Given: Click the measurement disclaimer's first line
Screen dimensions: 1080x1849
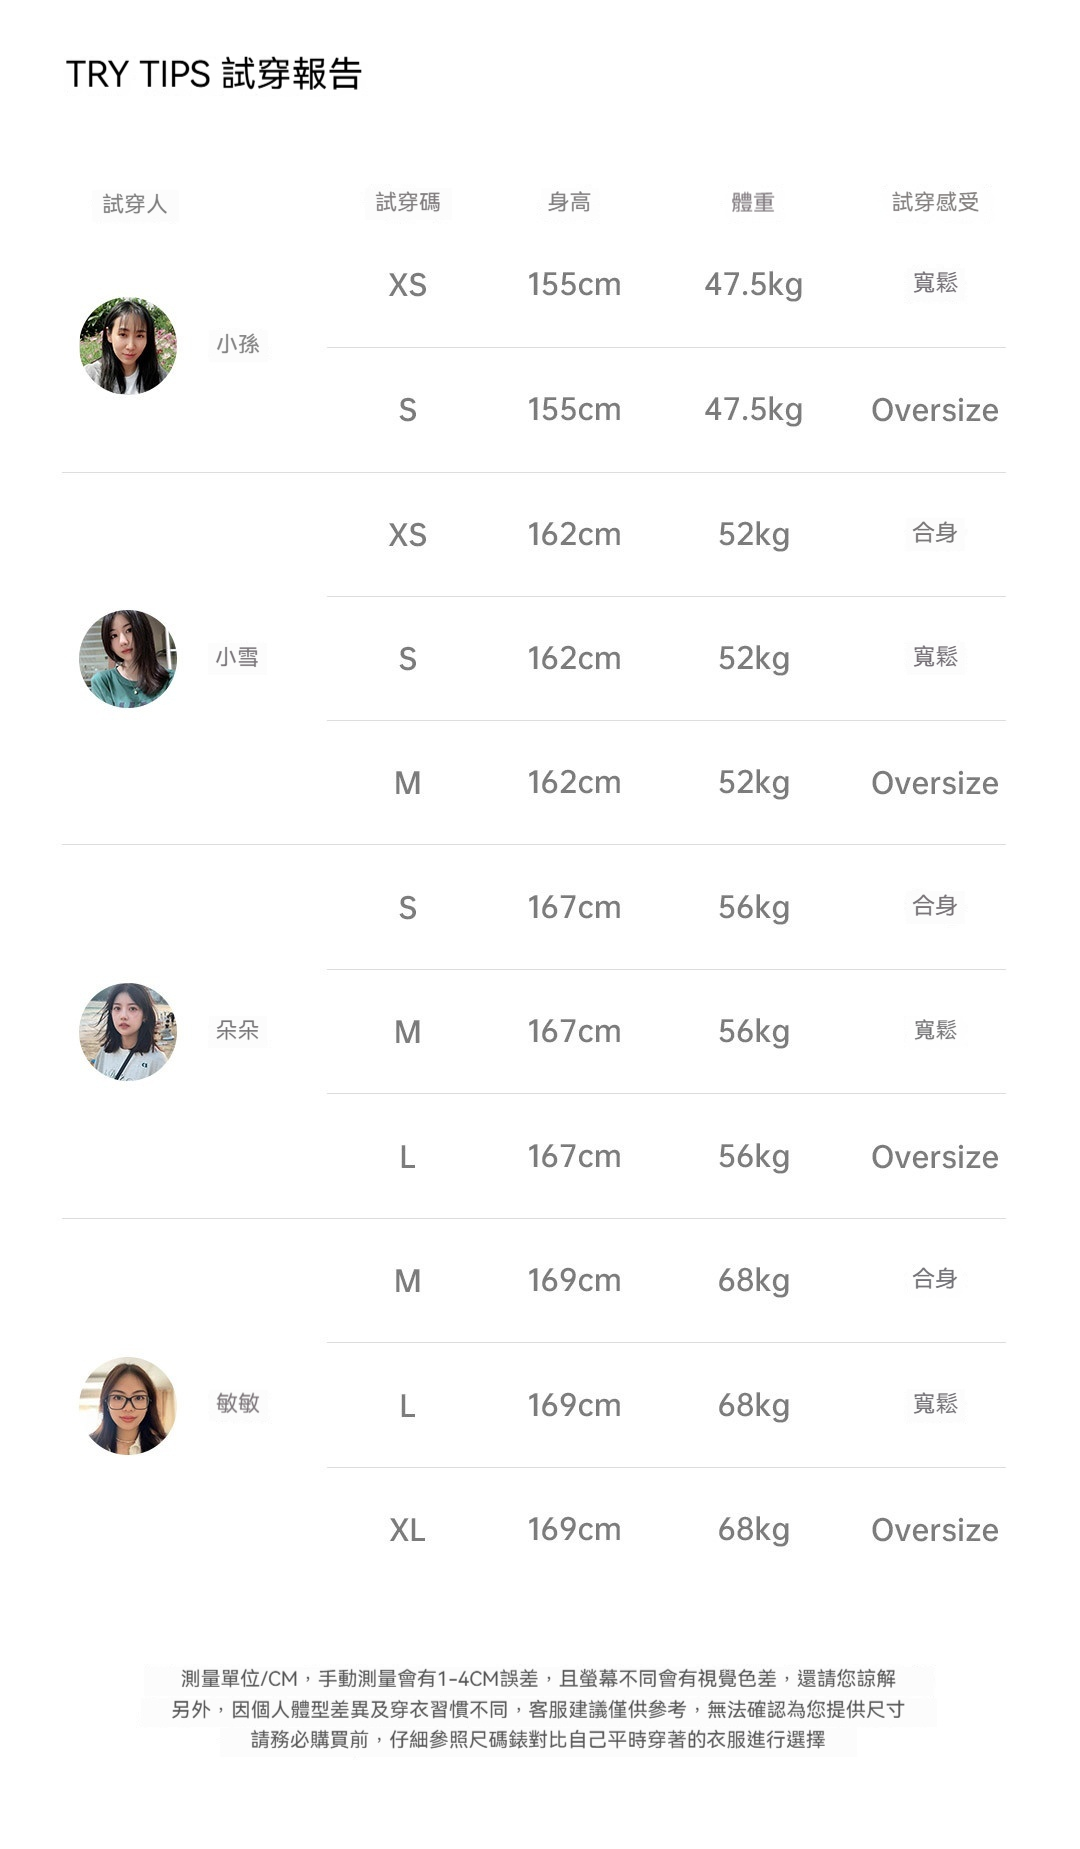Looking at the screenshot, I should pos(538,1678).
